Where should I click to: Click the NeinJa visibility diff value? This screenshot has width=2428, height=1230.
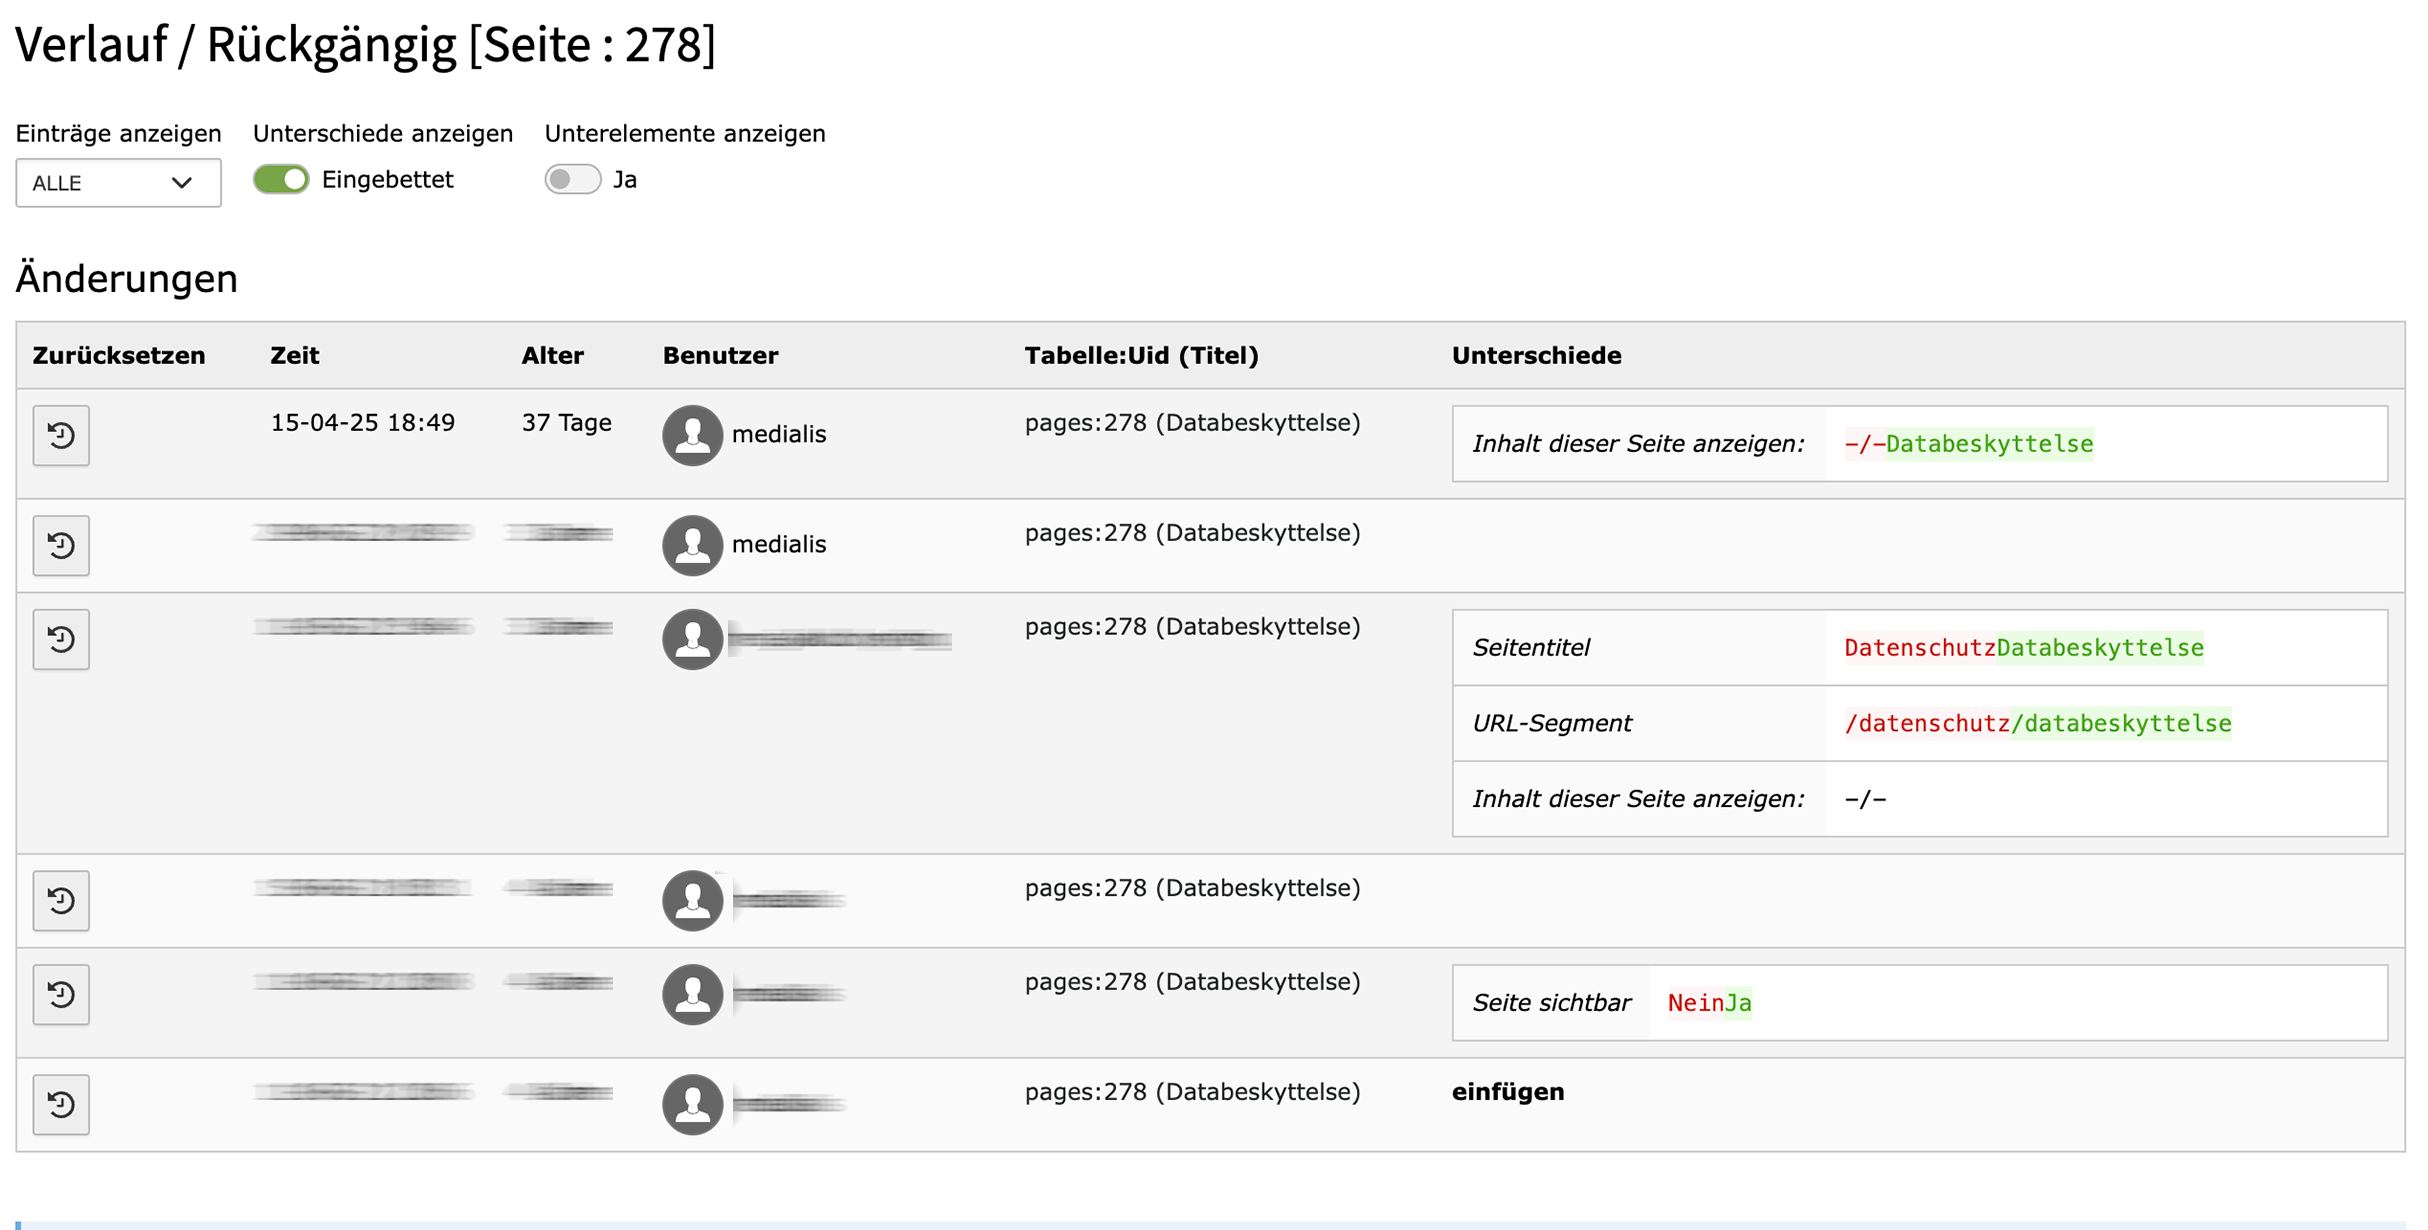[x=1709, y=1003]
